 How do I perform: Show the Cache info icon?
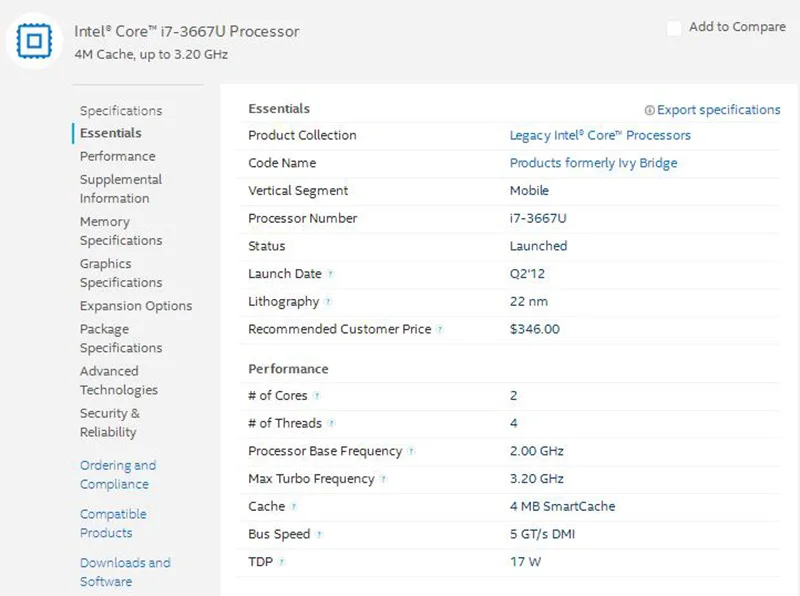pyautogui.click(x=294, y=507)
